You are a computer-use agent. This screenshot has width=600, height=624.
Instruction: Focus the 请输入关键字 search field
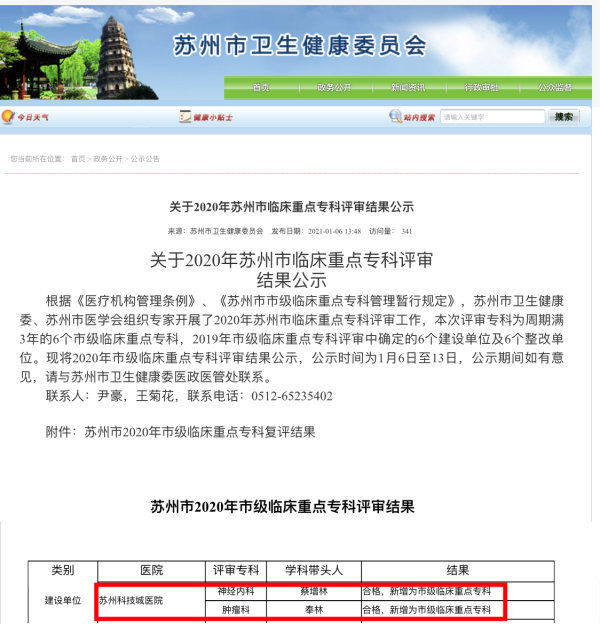tap(493, 117)
